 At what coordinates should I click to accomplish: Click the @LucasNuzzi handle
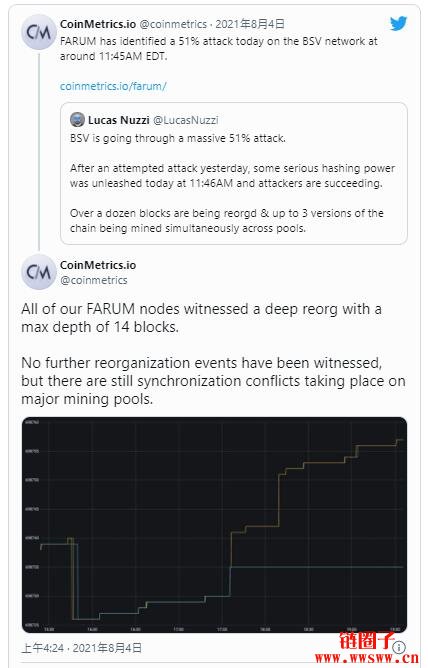tap(185, 120)
